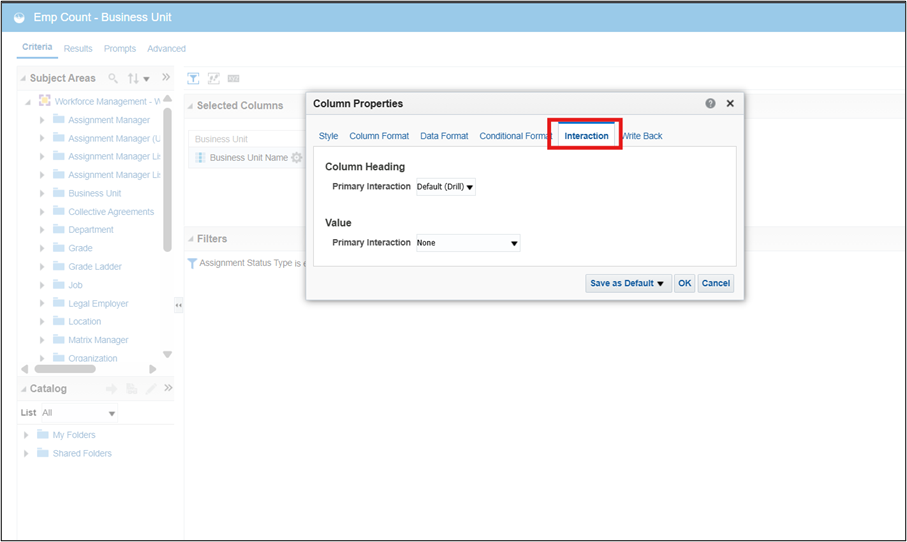Open Business Unit Name column gear options
This screenshot has height=542, width=907.
tap(296, 158)
